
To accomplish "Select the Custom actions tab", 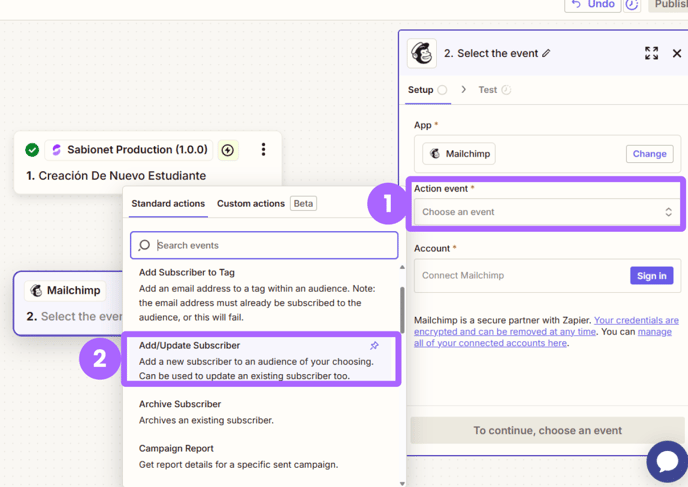I will click(251, 204).
